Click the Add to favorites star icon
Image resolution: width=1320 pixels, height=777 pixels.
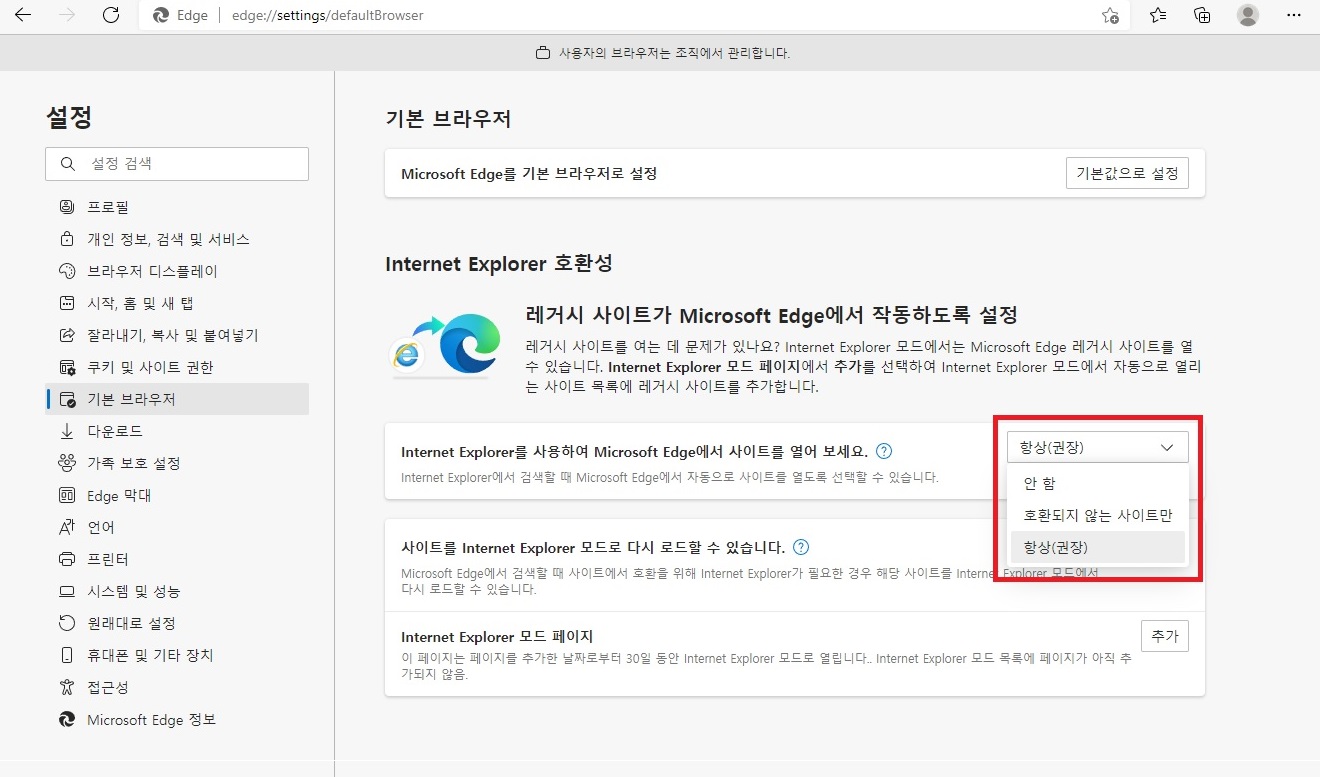(x=1110, y=15)
